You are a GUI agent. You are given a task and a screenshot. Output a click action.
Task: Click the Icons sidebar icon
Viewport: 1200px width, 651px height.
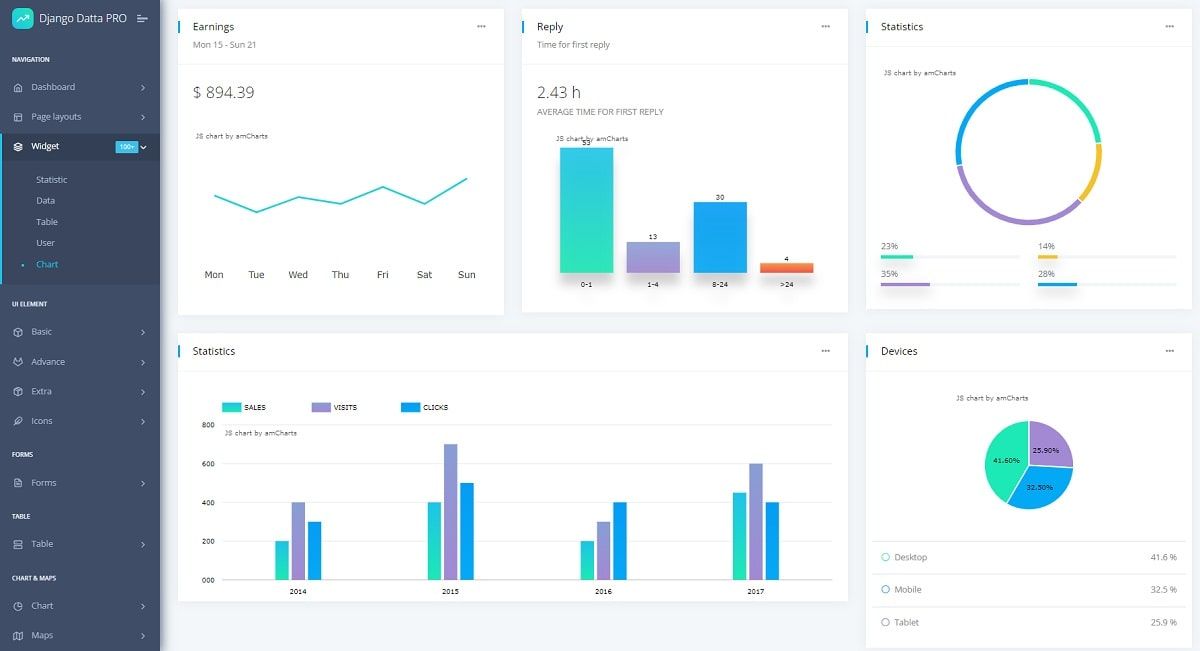click(17, 420)
